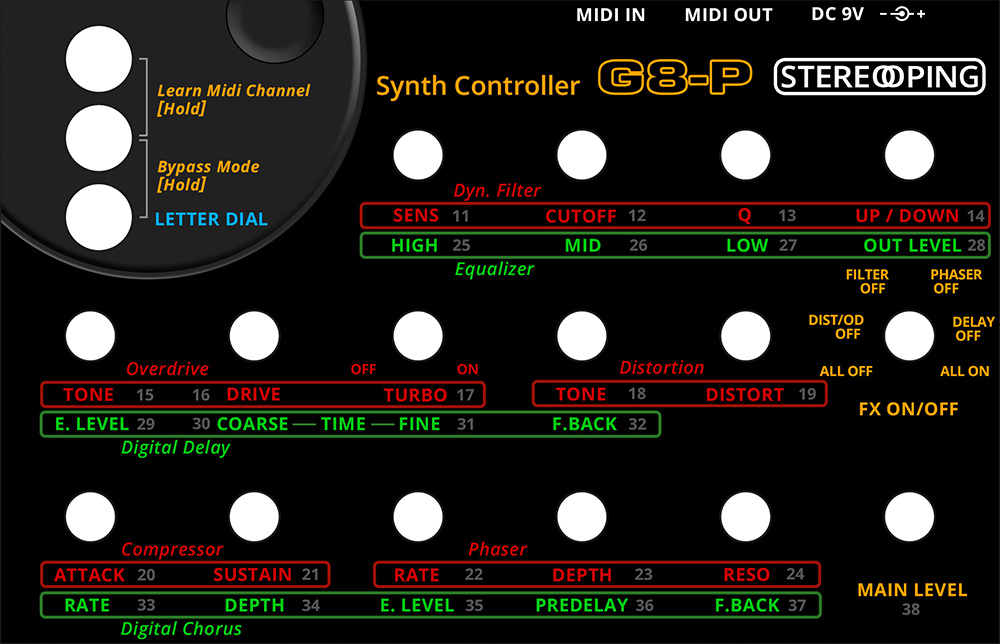Click the TURBO 17 label

(429, 395)
